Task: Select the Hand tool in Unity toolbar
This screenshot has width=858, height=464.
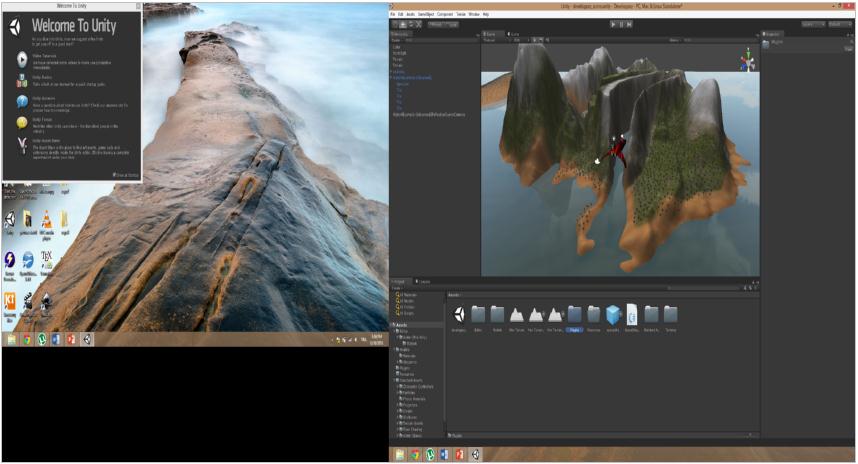Action: 395,24
